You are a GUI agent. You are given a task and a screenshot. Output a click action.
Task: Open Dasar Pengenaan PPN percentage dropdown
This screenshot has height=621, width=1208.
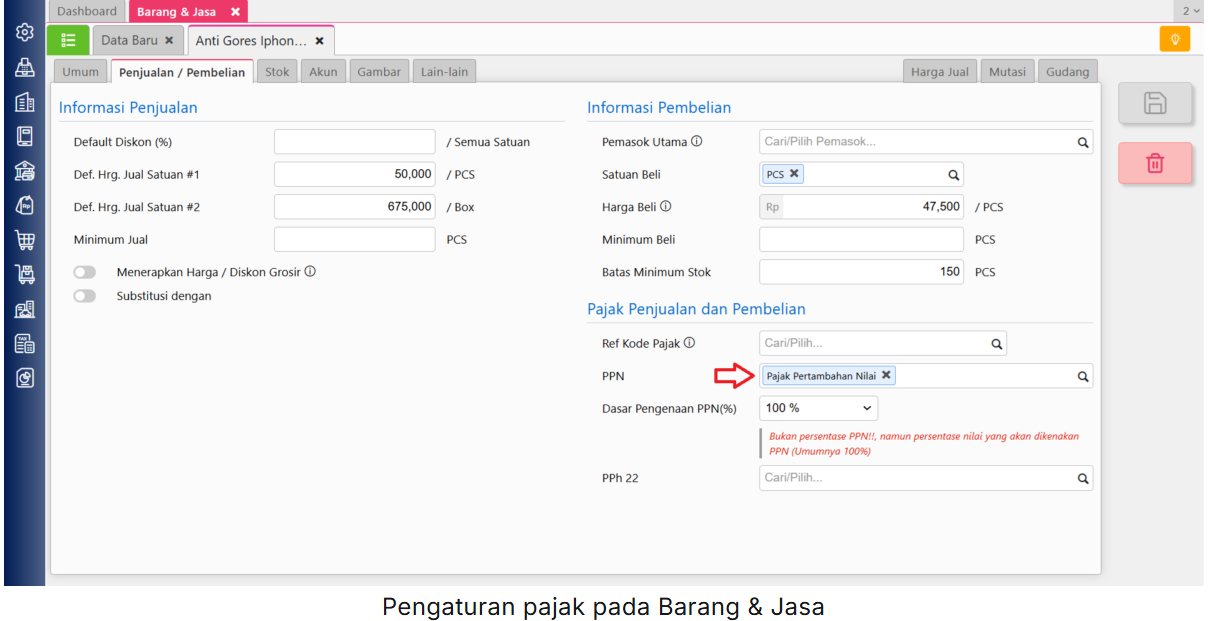tap(818, 408)
